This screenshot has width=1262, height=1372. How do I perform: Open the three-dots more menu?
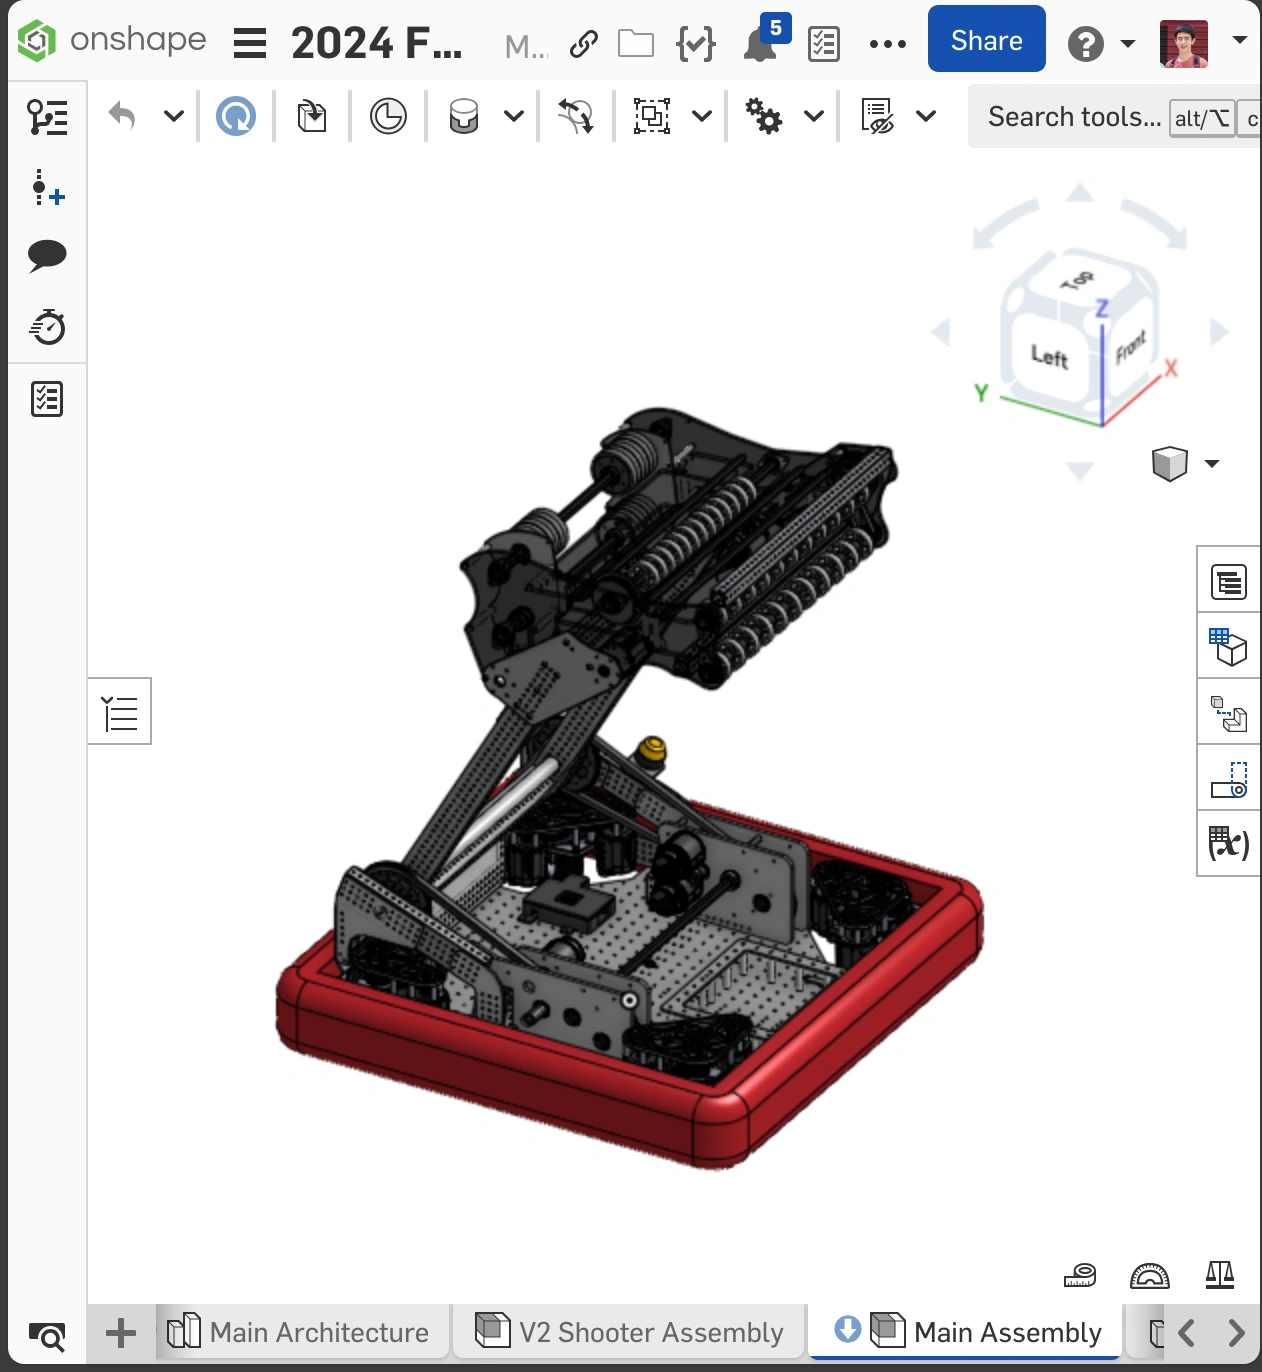tap(888, 44)
